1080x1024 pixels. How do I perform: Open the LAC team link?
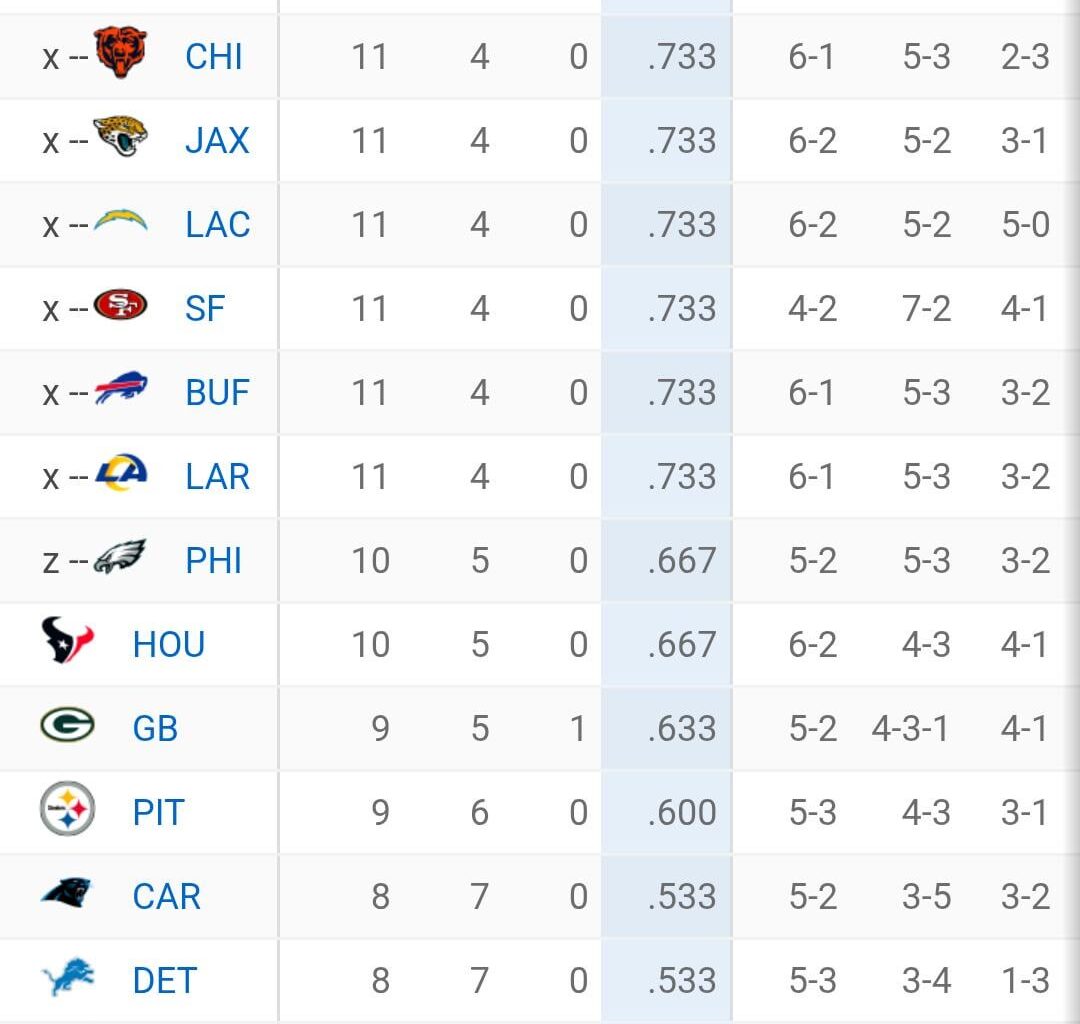(216, 224)
